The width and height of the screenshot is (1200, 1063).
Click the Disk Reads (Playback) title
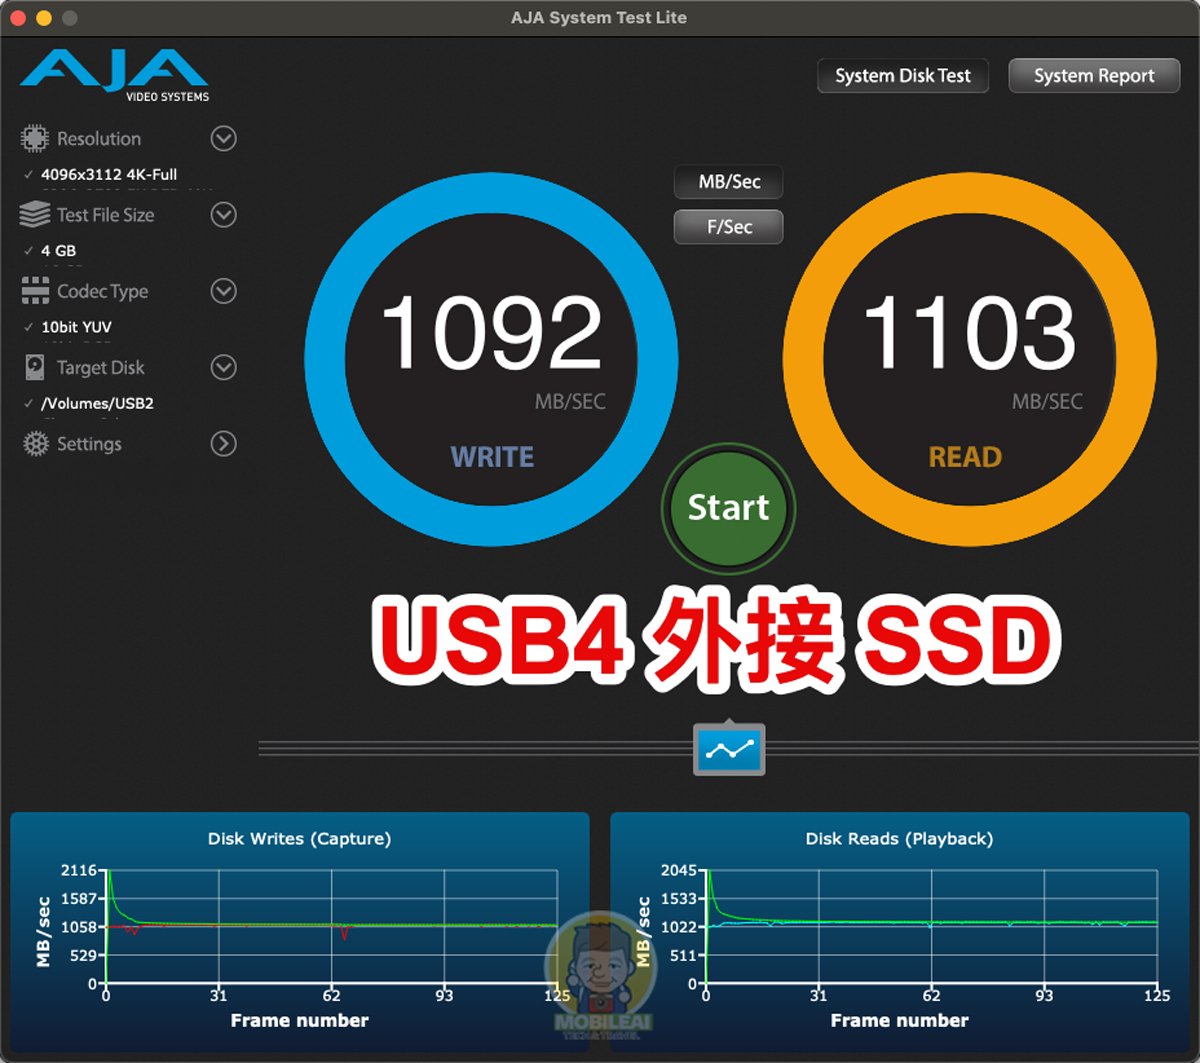(899, 839)
